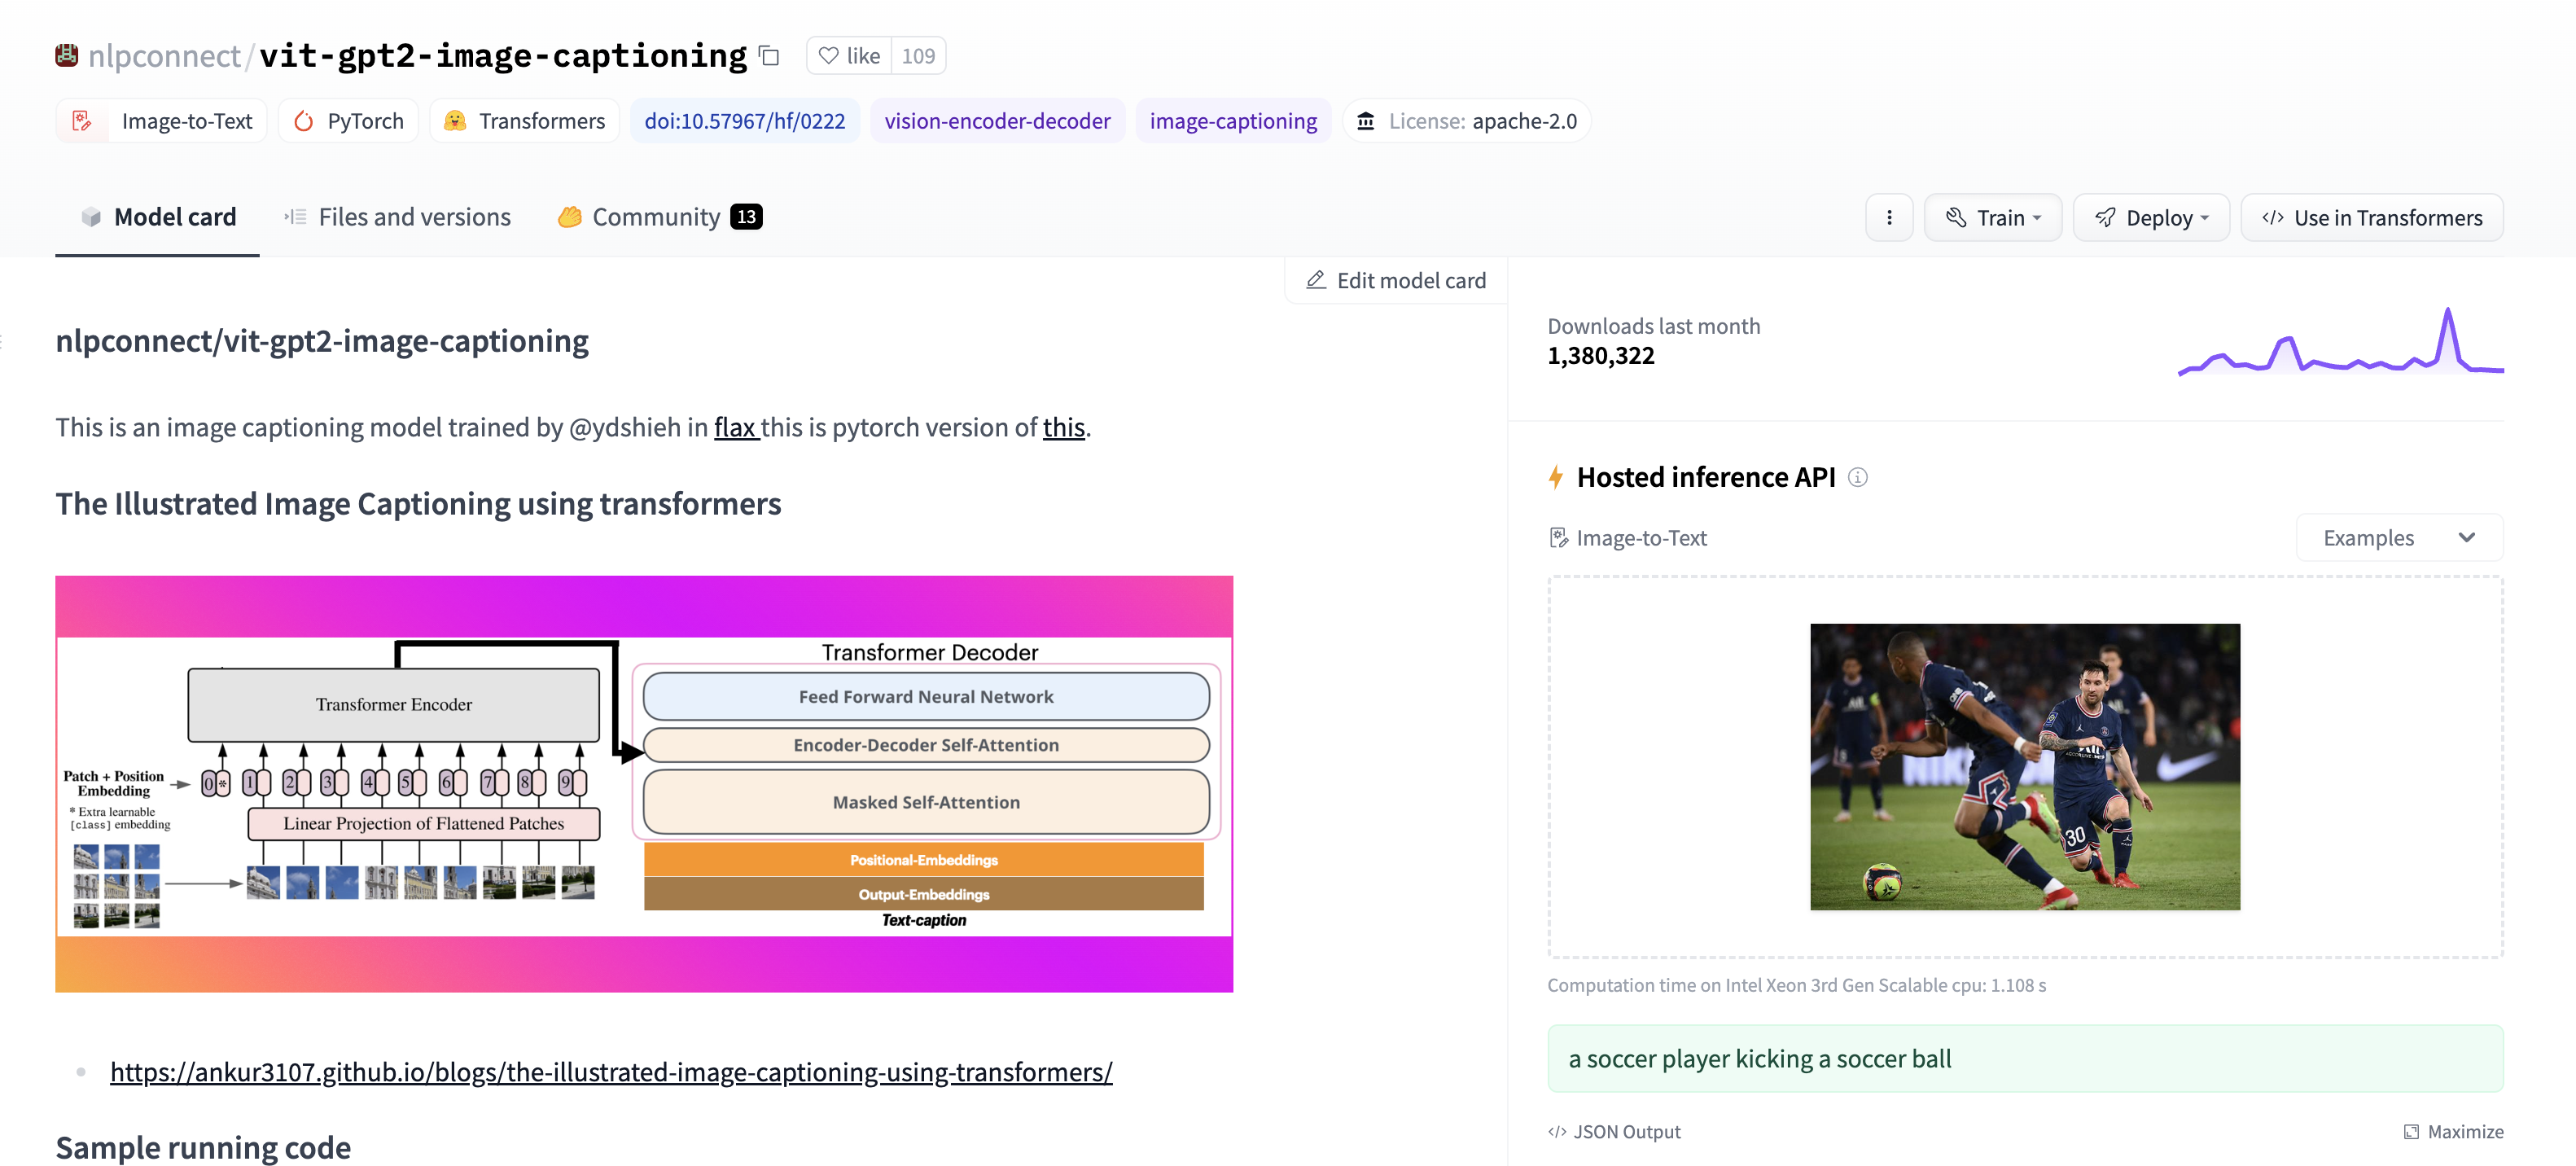Click the Transformers library icon
2576x1166 pixels.
[x=455, y=120]
